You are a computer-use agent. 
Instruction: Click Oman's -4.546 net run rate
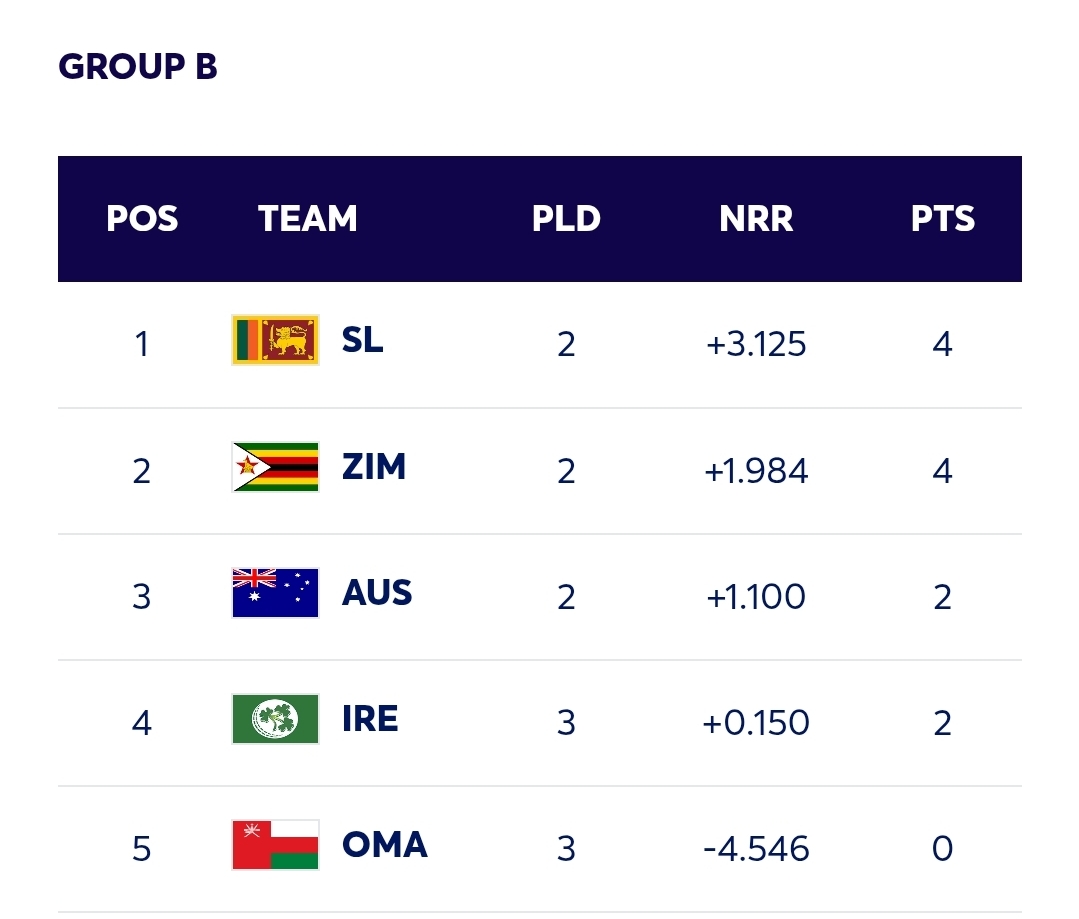[756, 849]
